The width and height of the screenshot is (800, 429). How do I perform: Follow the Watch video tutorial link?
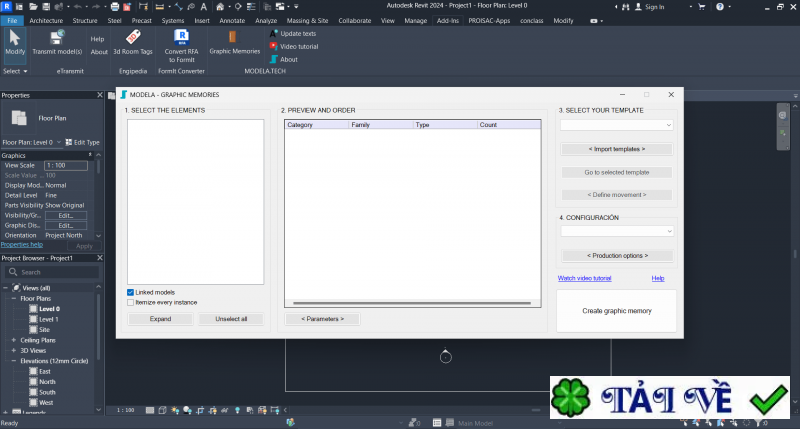[x=584, y=278]
